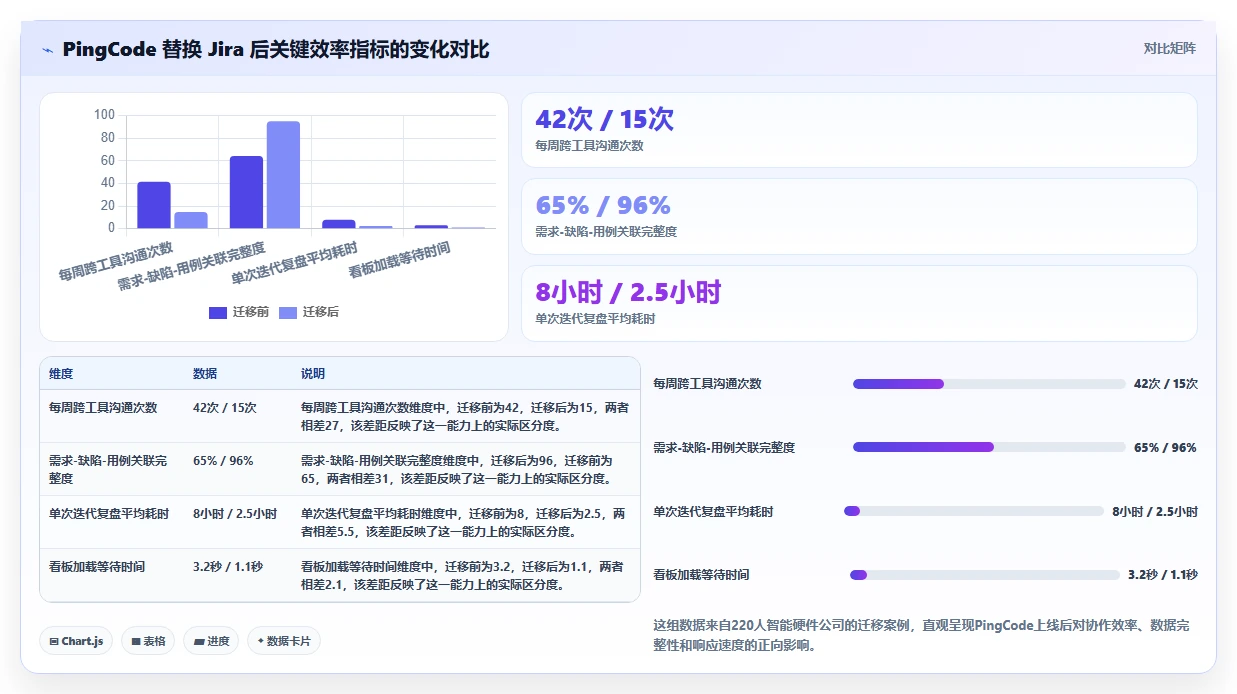This screenshot has height=694, width=1237.
Task: Click the 迁移前 bar for 需求-缺陷-用例关联完整度
Action: (x=246, y=192)
